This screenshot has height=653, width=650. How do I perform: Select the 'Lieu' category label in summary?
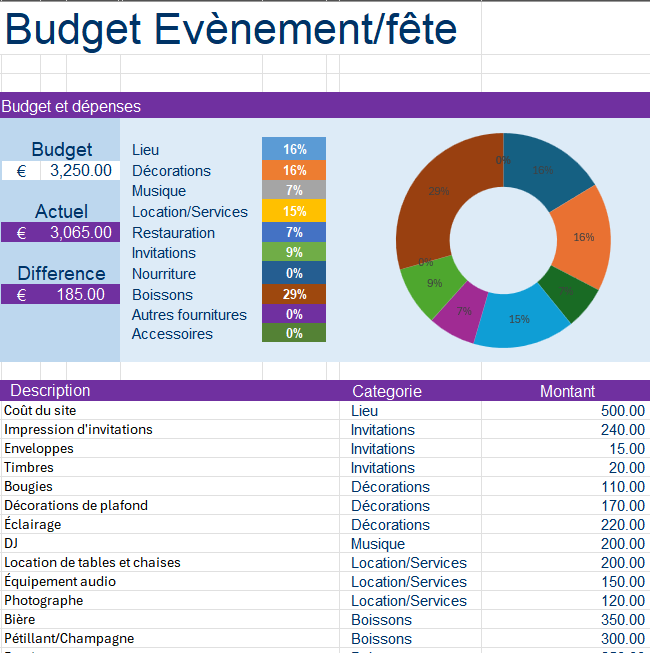[145, 150]
